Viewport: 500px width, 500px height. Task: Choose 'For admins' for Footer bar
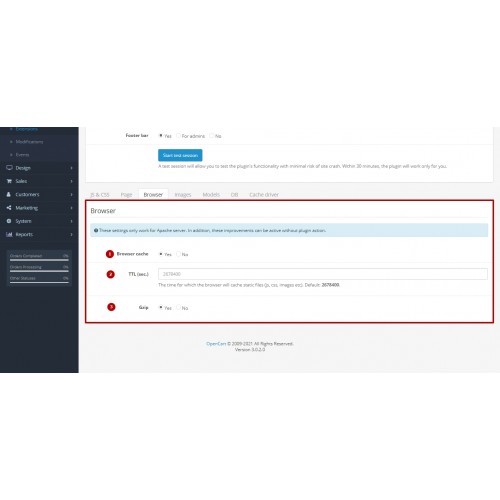(x=178, y=136)
